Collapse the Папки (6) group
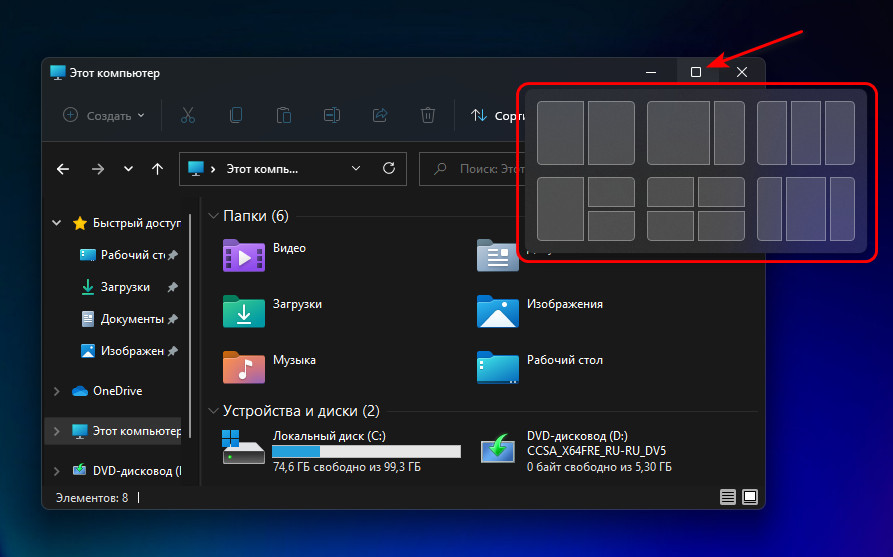The width and height of the screenshot is (893, 557). tap(214, 216)
